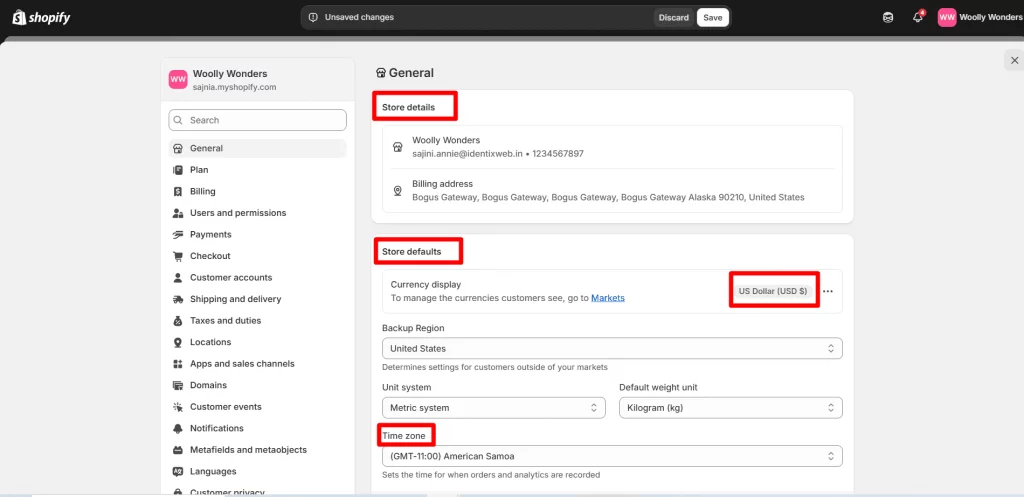Click the Plan icon in sidebar
This screenshot has width=1024, height=497.
[x=178, y=170]
